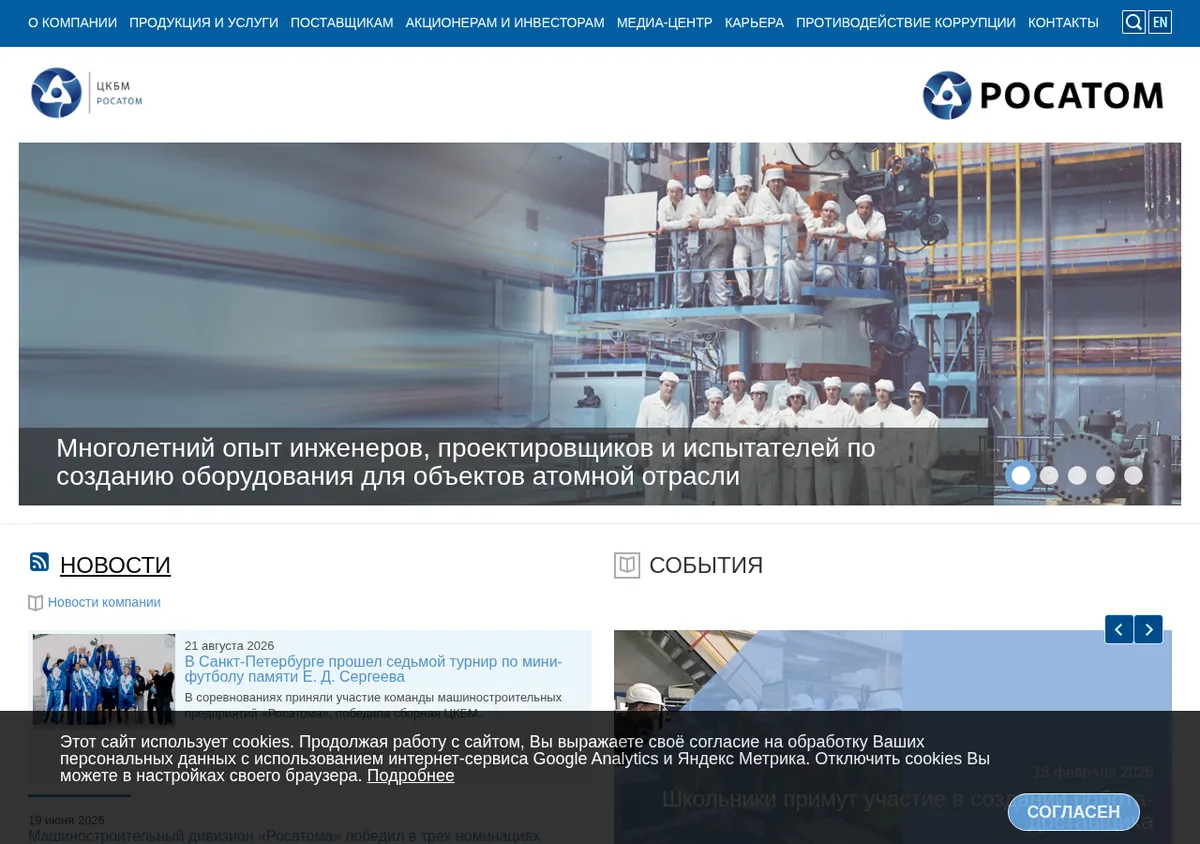
Task: Open the search magnifier icon
Action: tap(1133, 22)
